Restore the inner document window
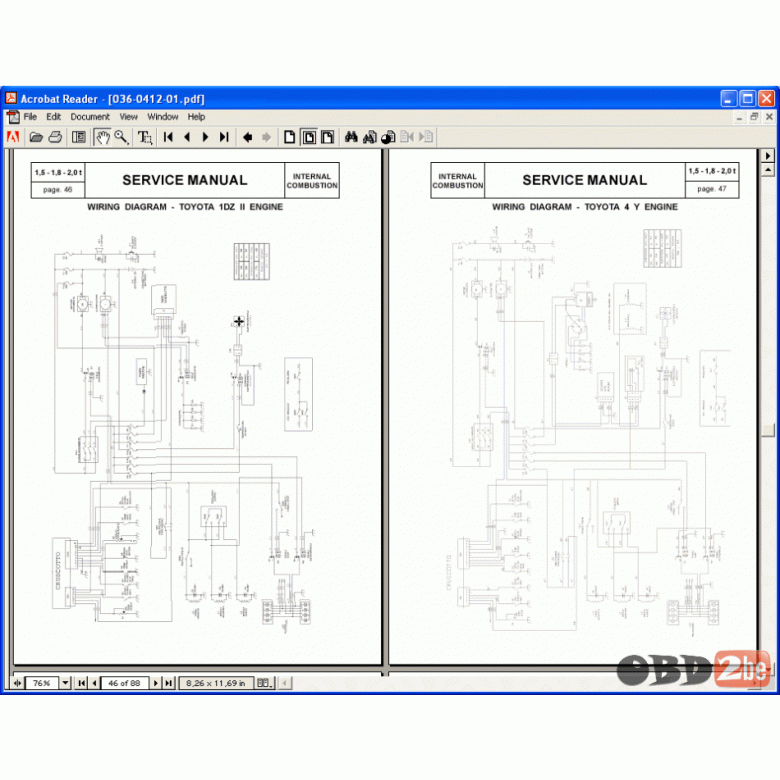Viewport: 780px width, 780px height. pos(754,117)
